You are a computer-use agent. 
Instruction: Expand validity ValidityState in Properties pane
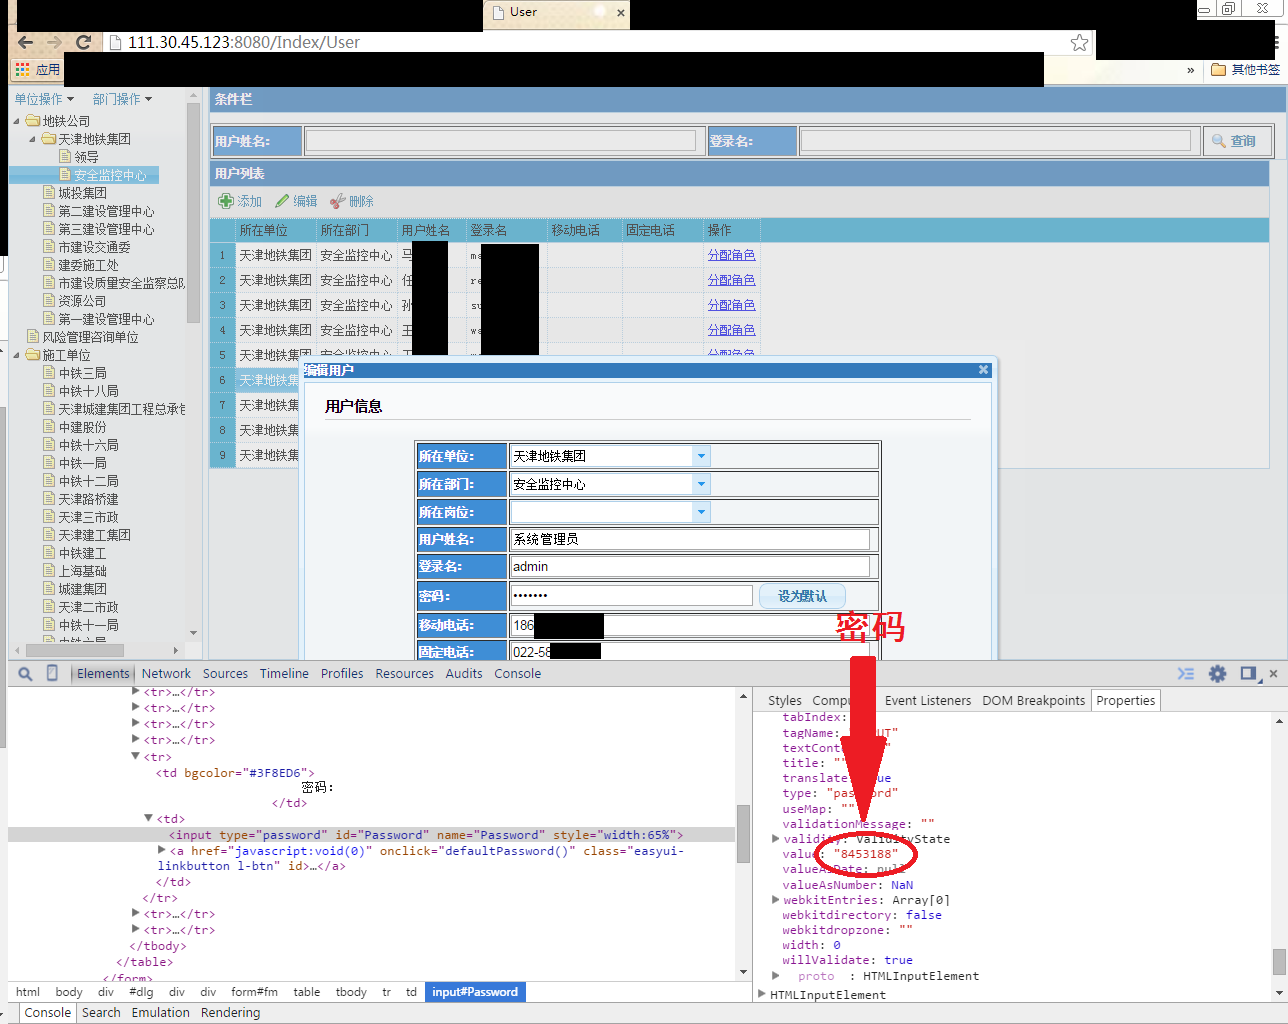click(x=776, y=838)
